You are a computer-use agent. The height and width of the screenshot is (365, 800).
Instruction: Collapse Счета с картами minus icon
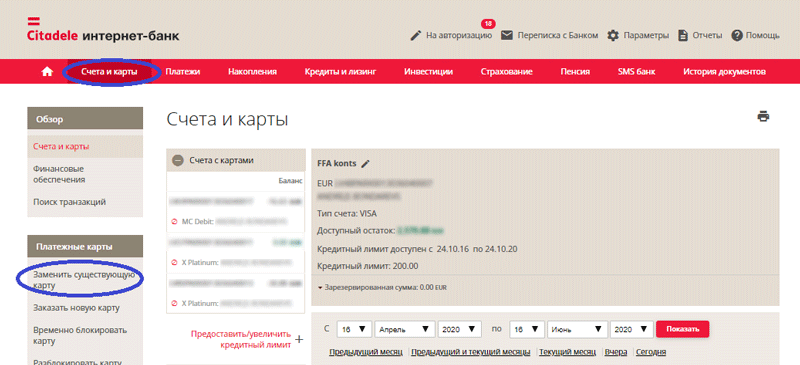point(178,160)
